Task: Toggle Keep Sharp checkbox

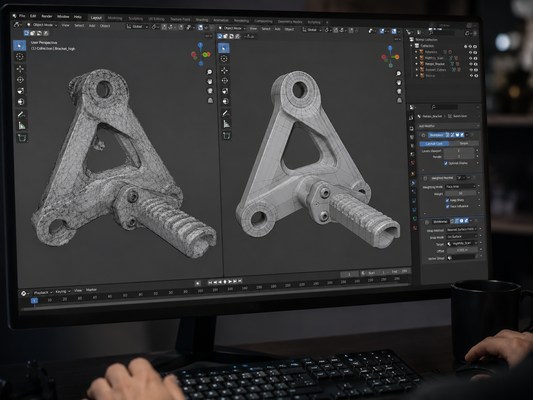Action: 447,201
